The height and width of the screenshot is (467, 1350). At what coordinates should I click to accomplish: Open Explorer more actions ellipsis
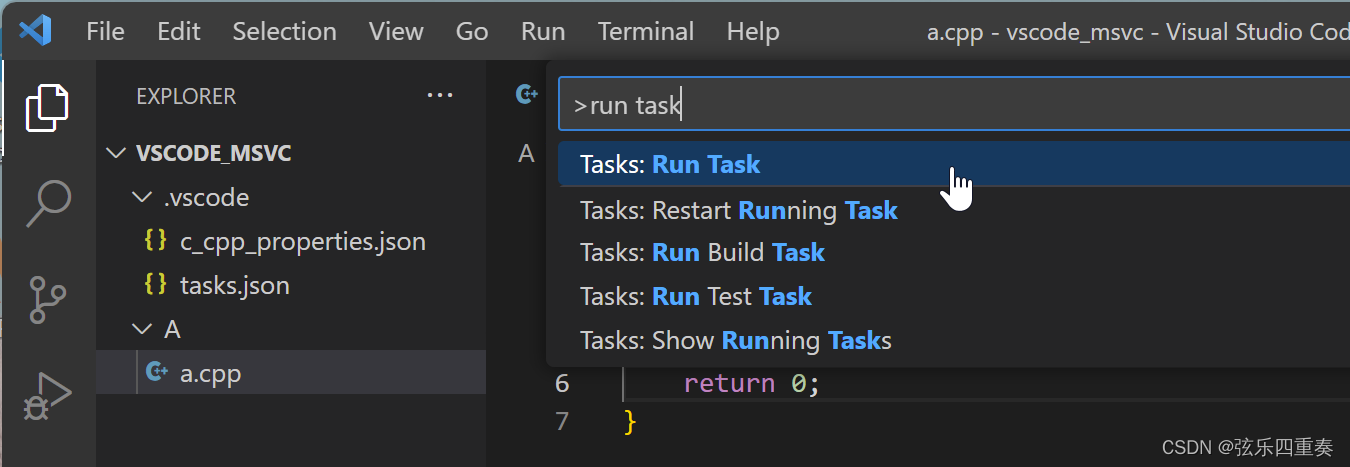tap(440, 96)
